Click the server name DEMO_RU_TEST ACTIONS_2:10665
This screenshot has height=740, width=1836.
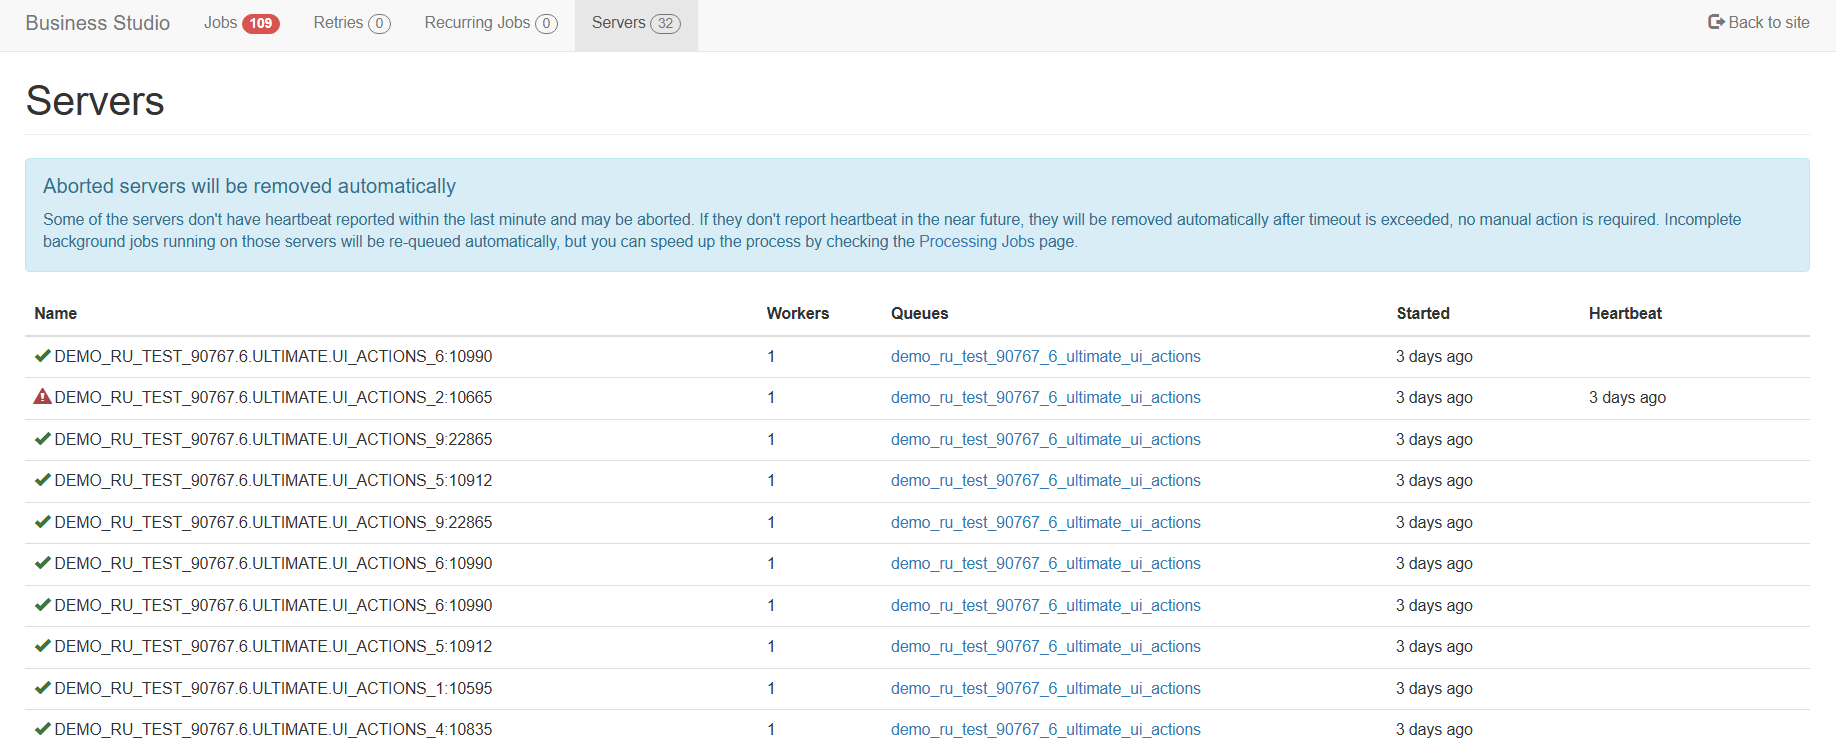[x=273, y=397]
